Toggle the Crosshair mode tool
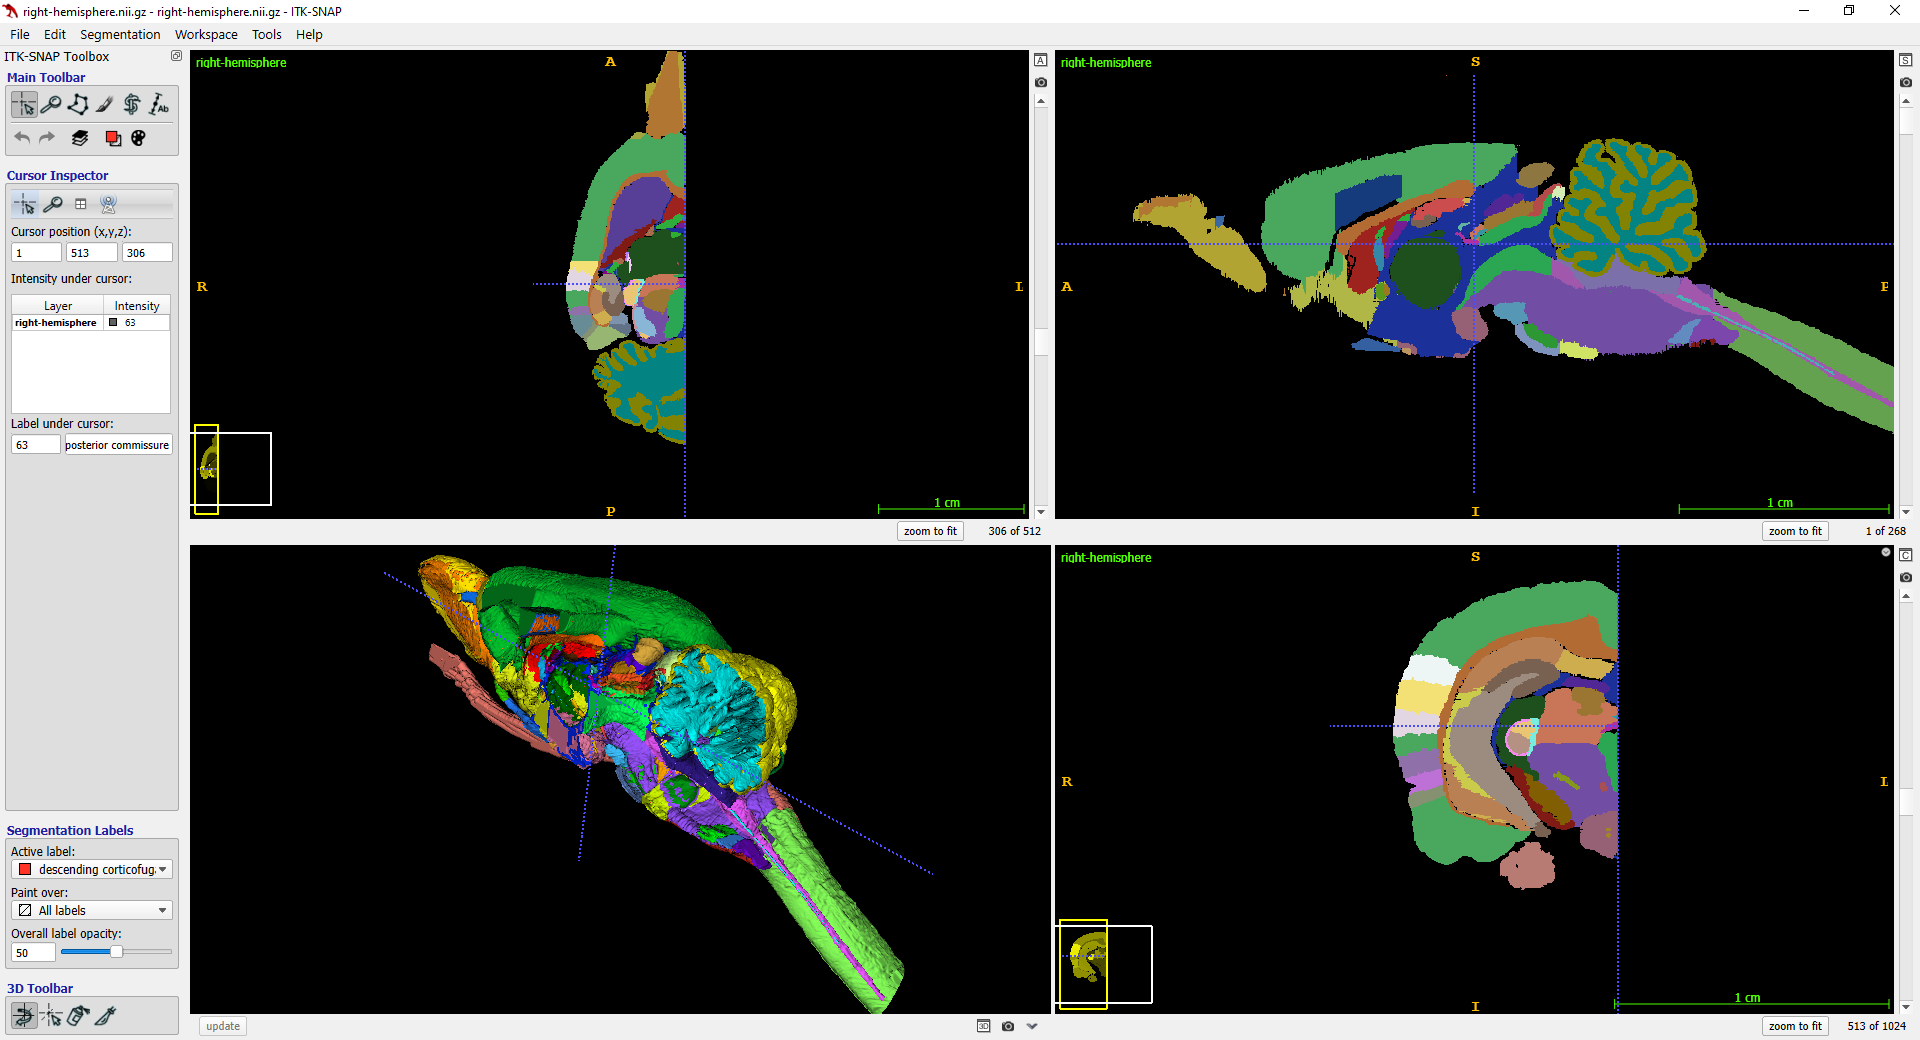 (24, 104)
